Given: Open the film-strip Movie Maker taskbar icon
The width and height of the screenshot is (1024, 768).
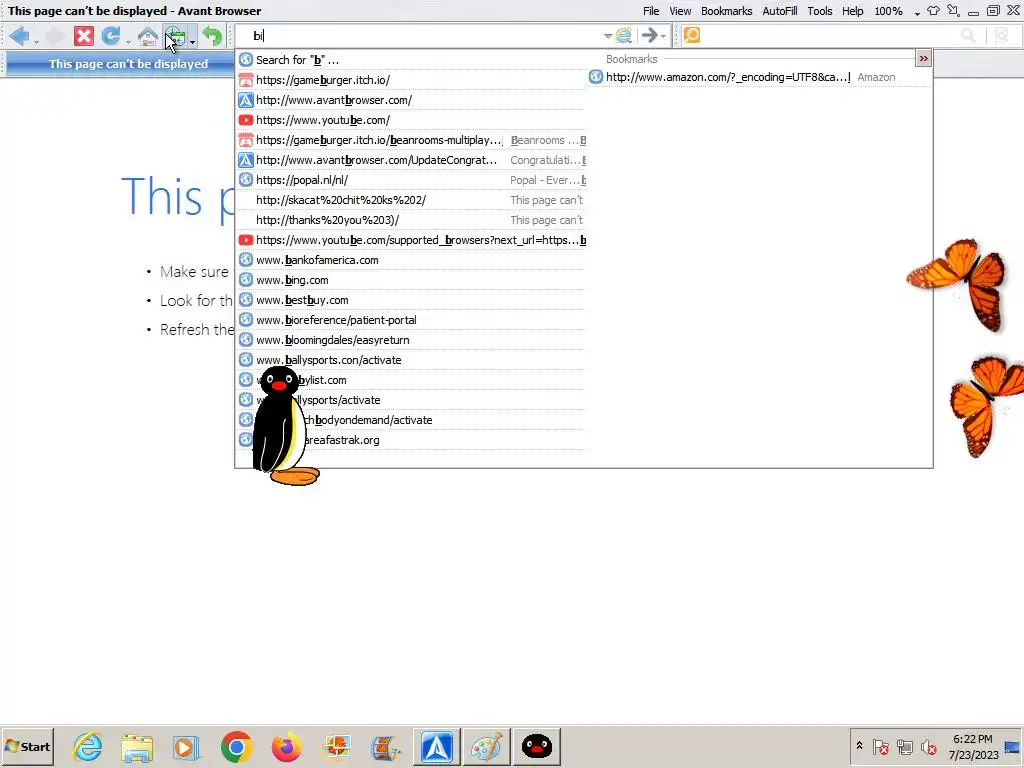Looking at the screenshot, I should click(x=387, y=747).
